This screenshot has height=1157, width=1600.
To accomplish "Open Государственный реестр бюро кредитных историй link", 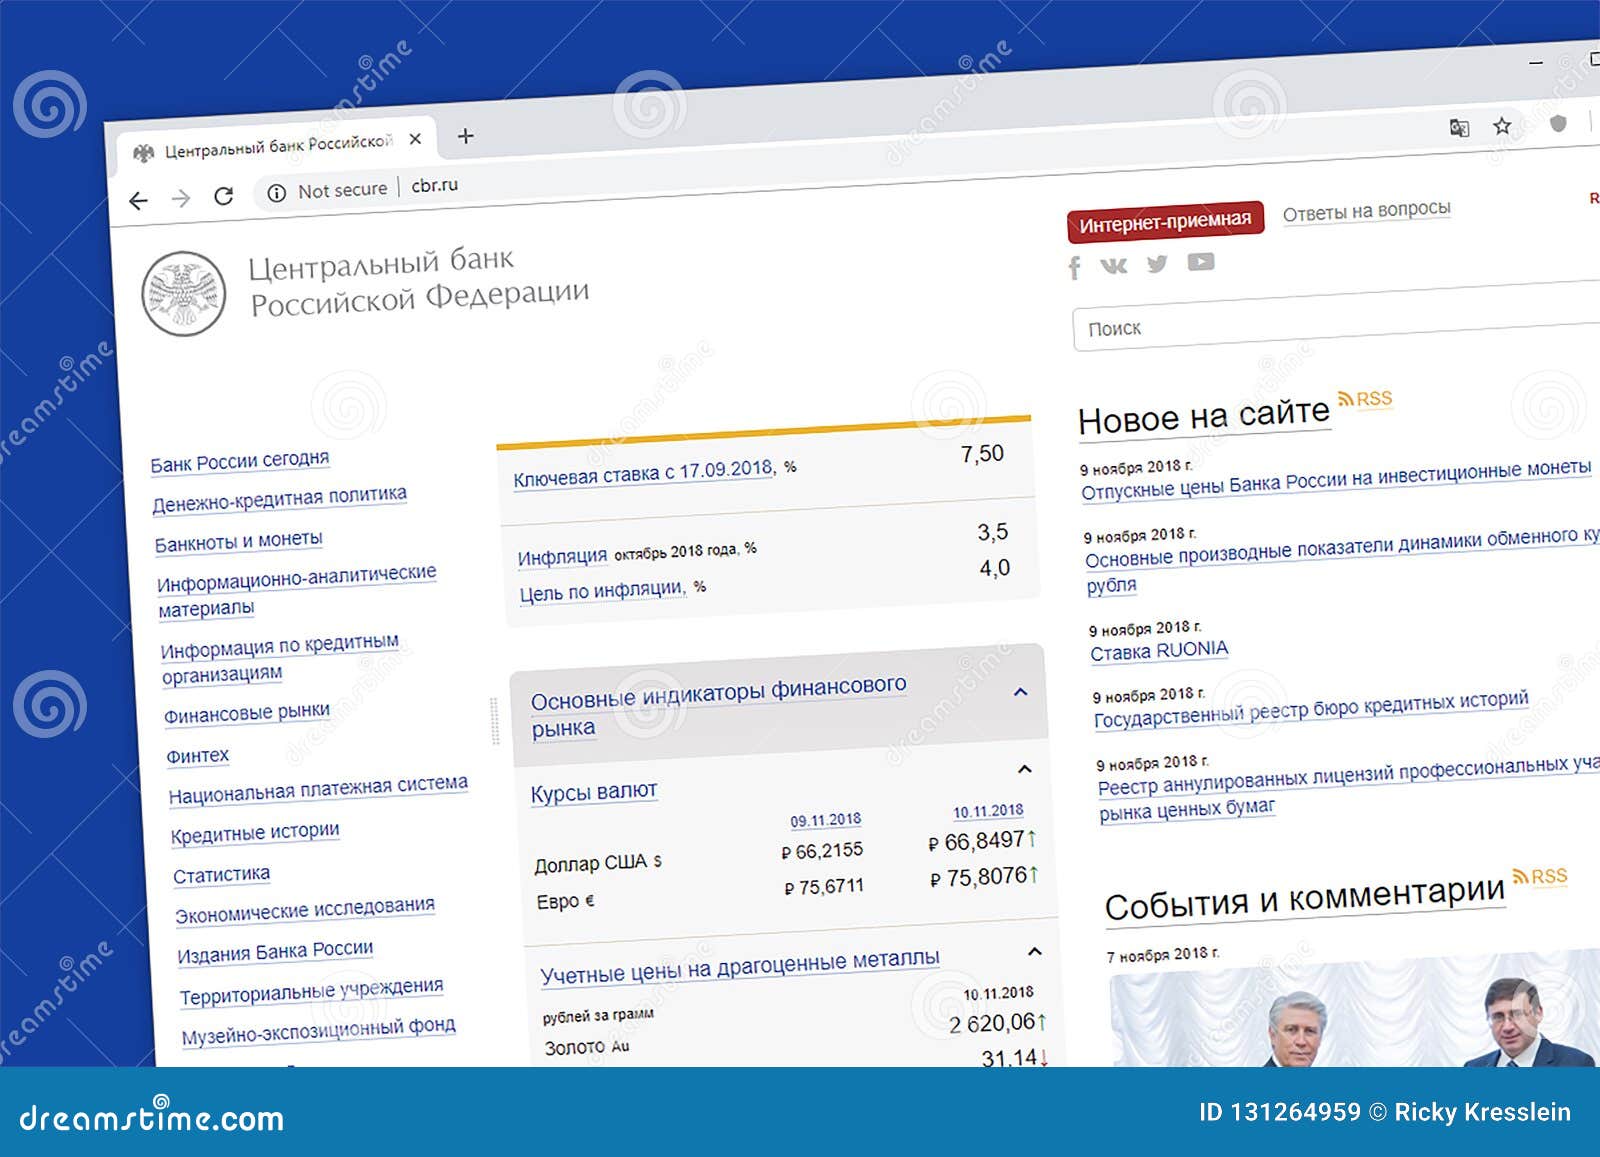I will pyautogui.click(x=1311, y=709).
